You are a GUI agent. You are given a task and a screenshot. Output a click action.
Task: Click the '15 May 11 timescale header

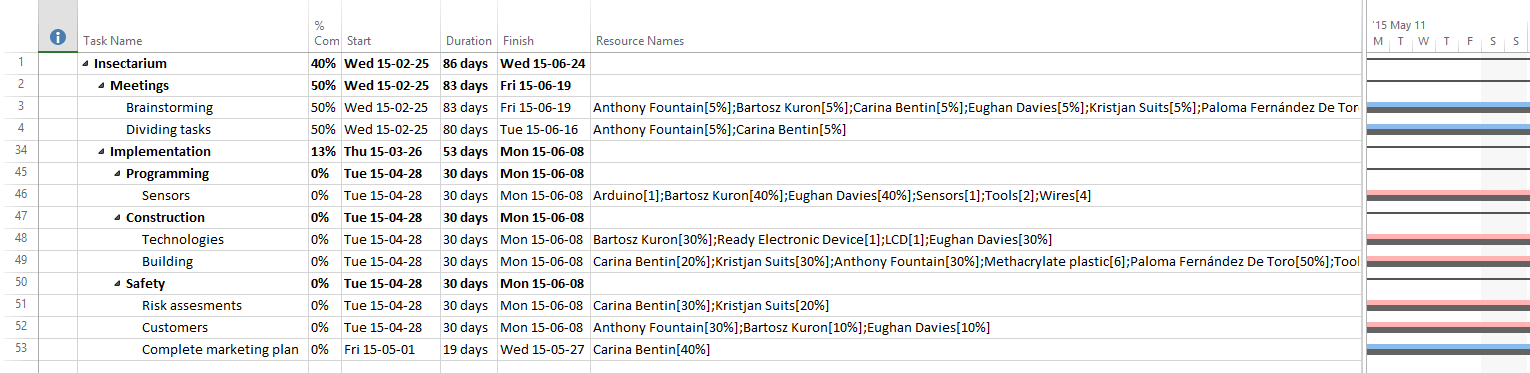coord(1398,25)
